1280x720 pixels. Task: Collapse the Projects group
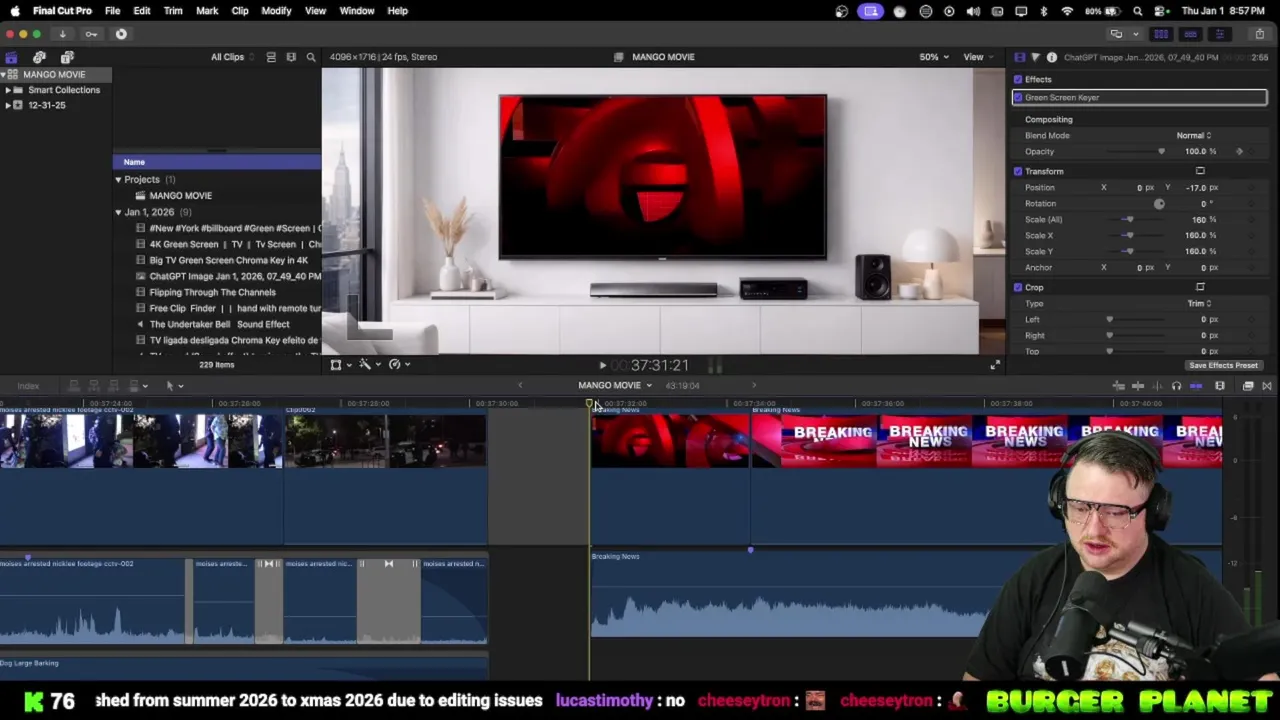coord(118,180)
